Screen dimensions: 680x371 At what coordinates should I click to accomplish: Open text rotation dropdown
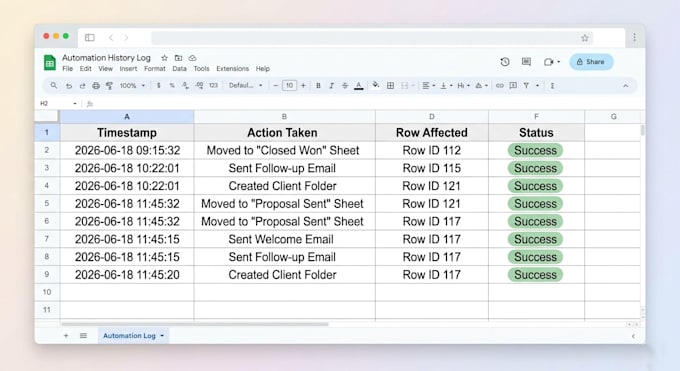point(481,86)
